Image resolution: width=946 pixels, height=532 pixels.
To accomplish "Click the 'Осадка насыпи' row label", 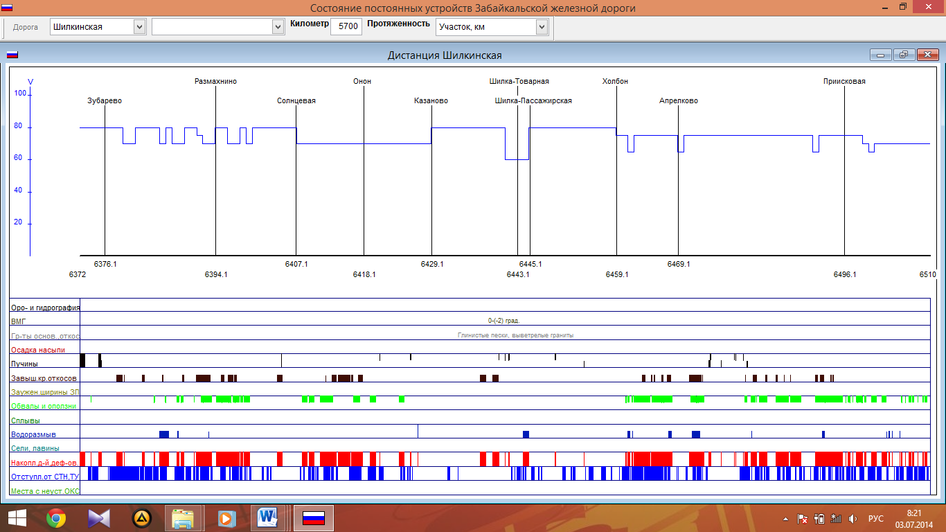I will [38, 351].
